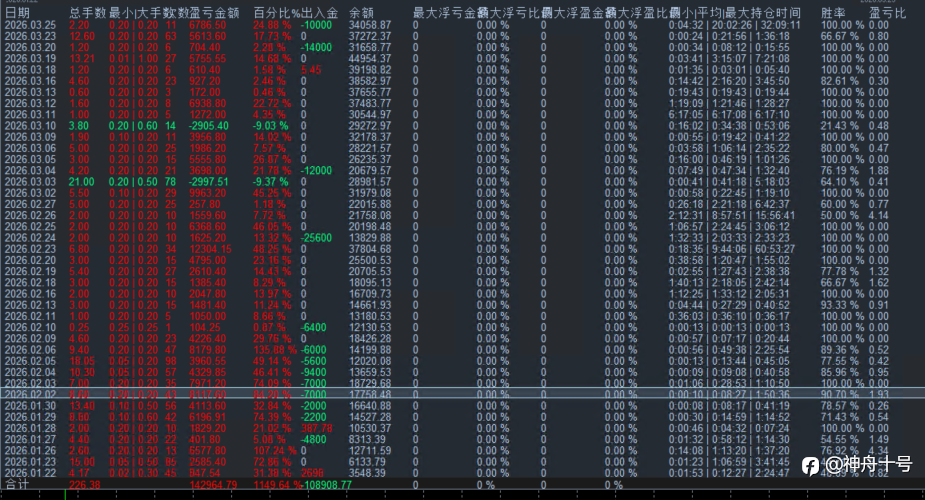Select the 2026.02.23 date cell
The width and height of the screenshot is (925, 500).
click(30, 249)
